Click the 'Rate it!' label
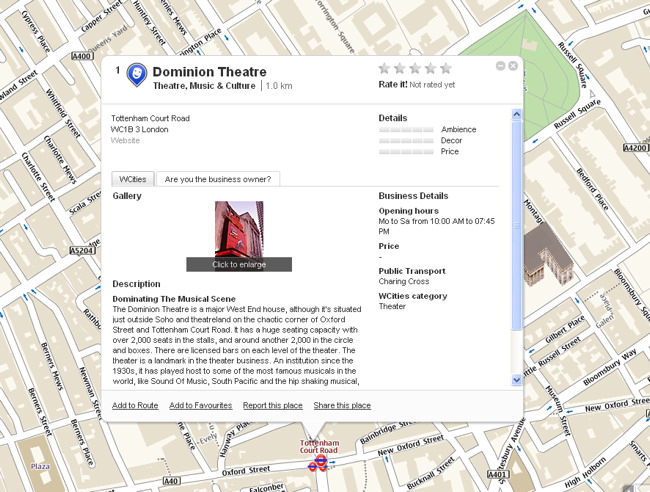The height and width of the screenshot is (492, 650). click(x=393, y=85)
